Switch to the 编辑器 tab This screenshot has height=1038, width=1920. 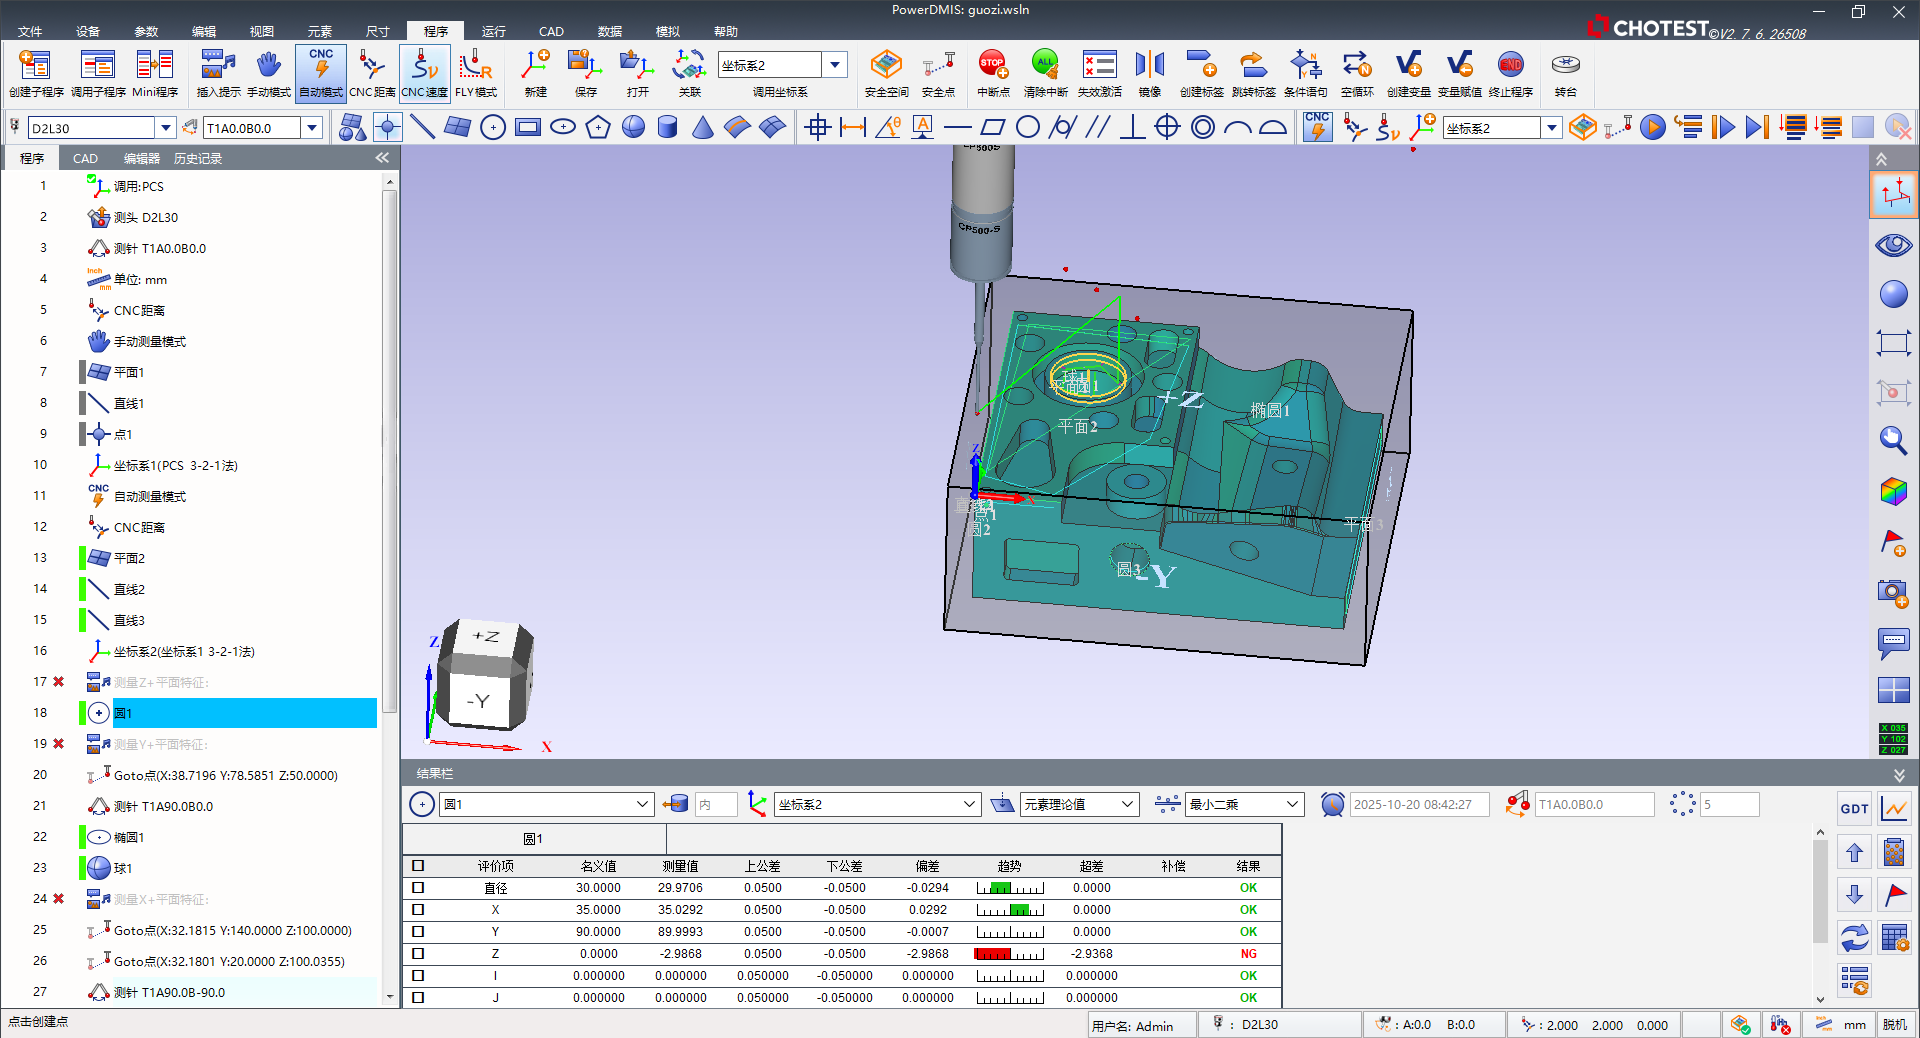142,159
